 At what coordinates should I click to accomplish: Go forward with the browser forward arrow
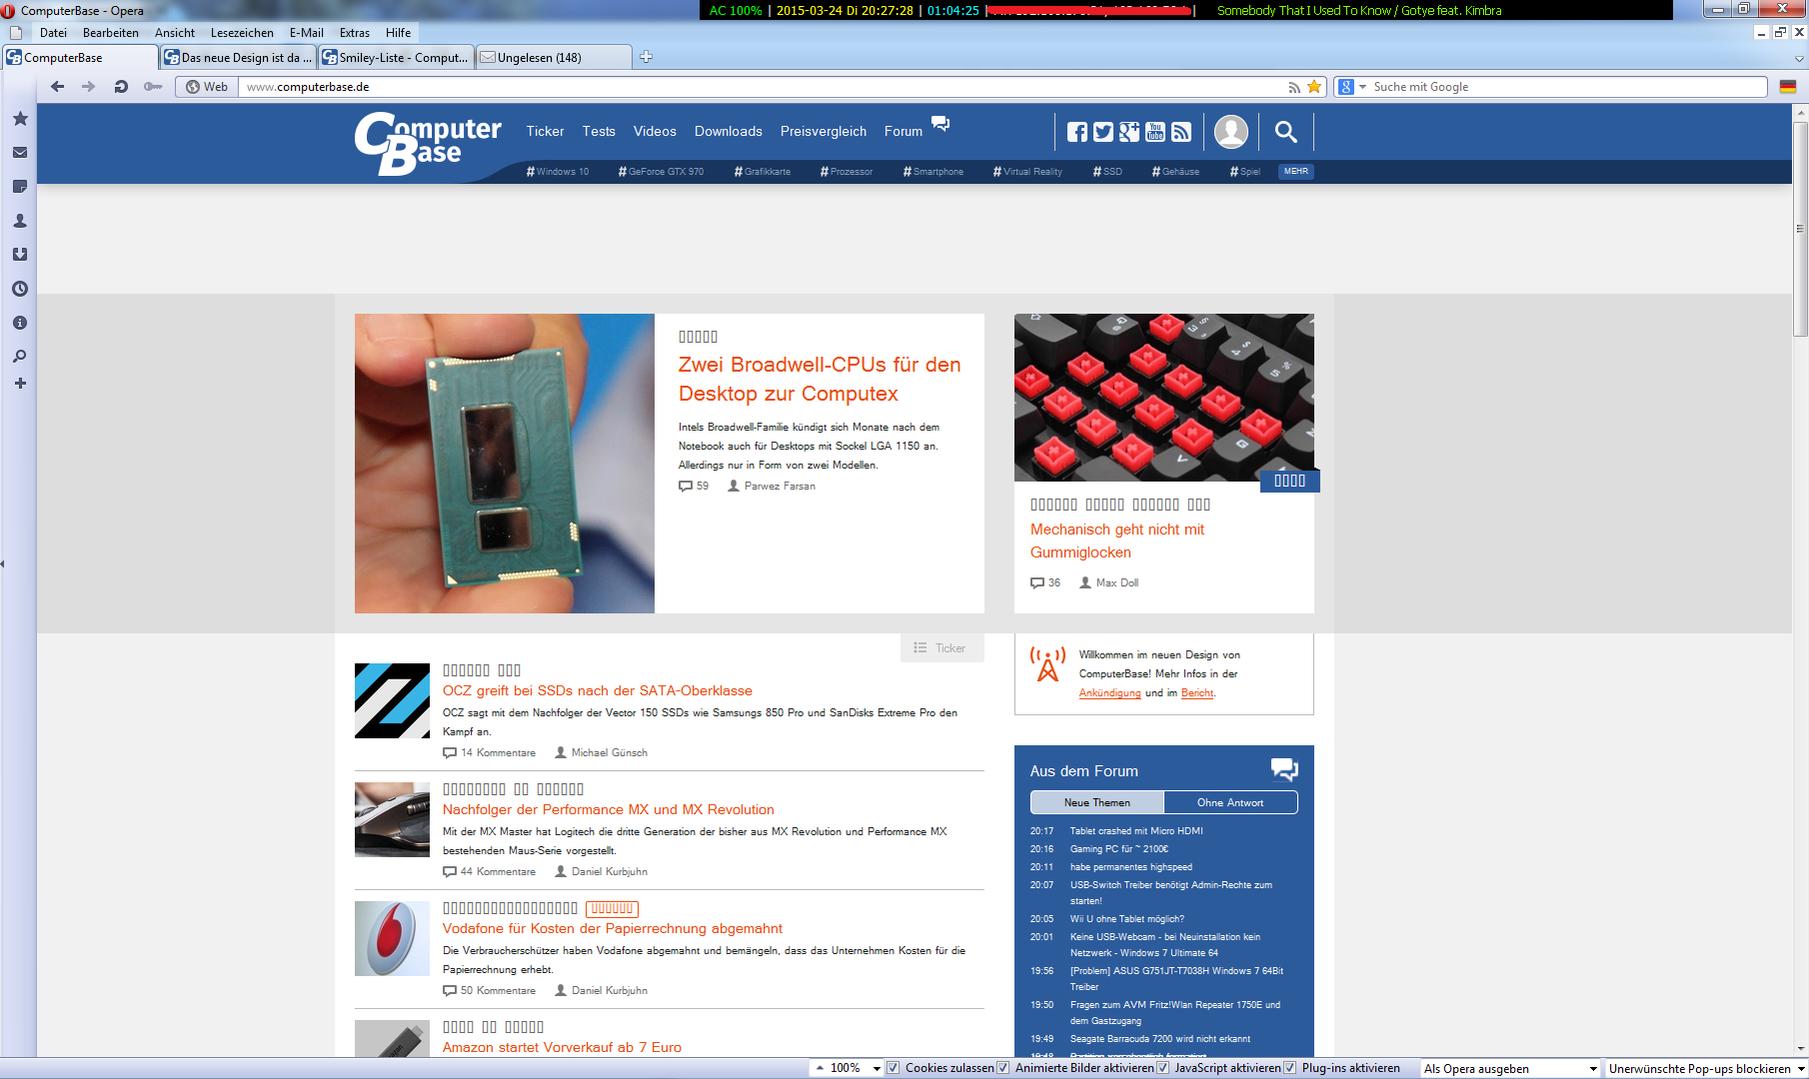89,87
